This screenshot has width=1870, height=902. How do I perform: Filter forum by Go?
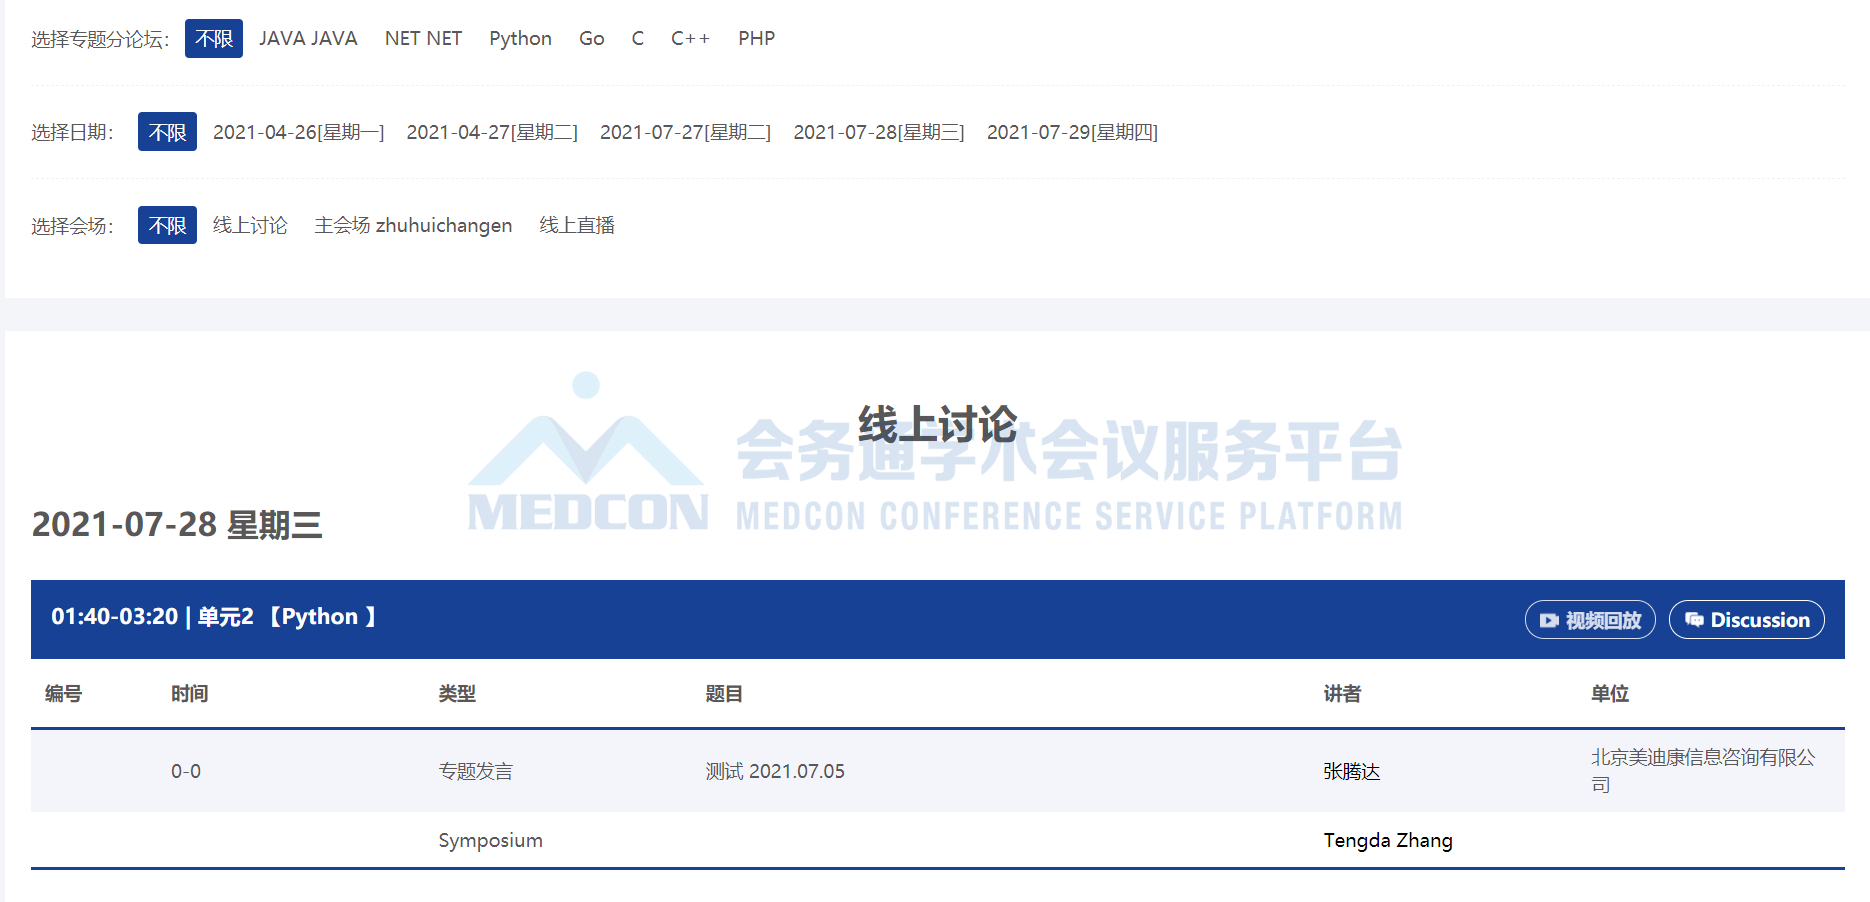click(x=592, y=39)
